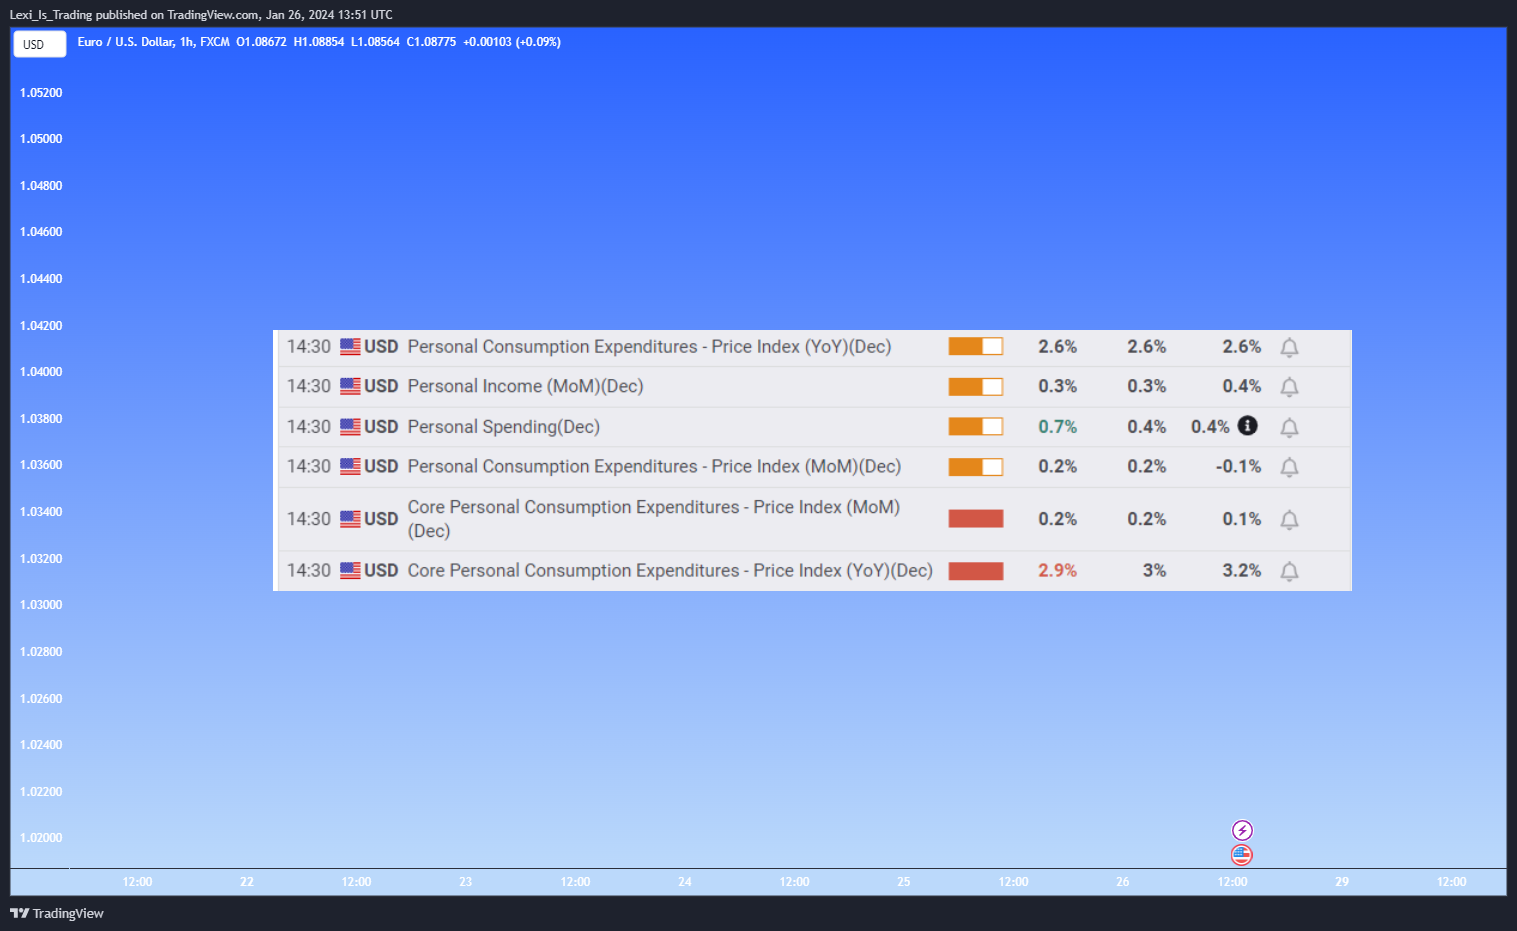Image resolution: width=1517 pixels, height=931 pixels.
Task: Click the USD currency label button
Action: coord(39,44)
